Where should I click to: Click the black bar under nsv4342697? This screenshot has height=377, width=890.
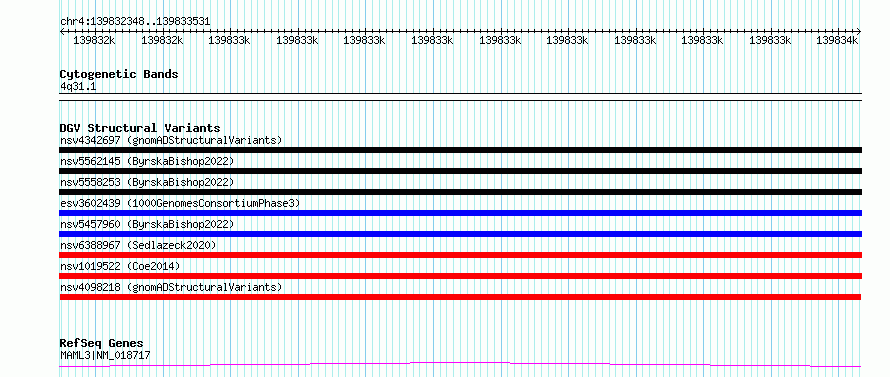pos(460,150)
